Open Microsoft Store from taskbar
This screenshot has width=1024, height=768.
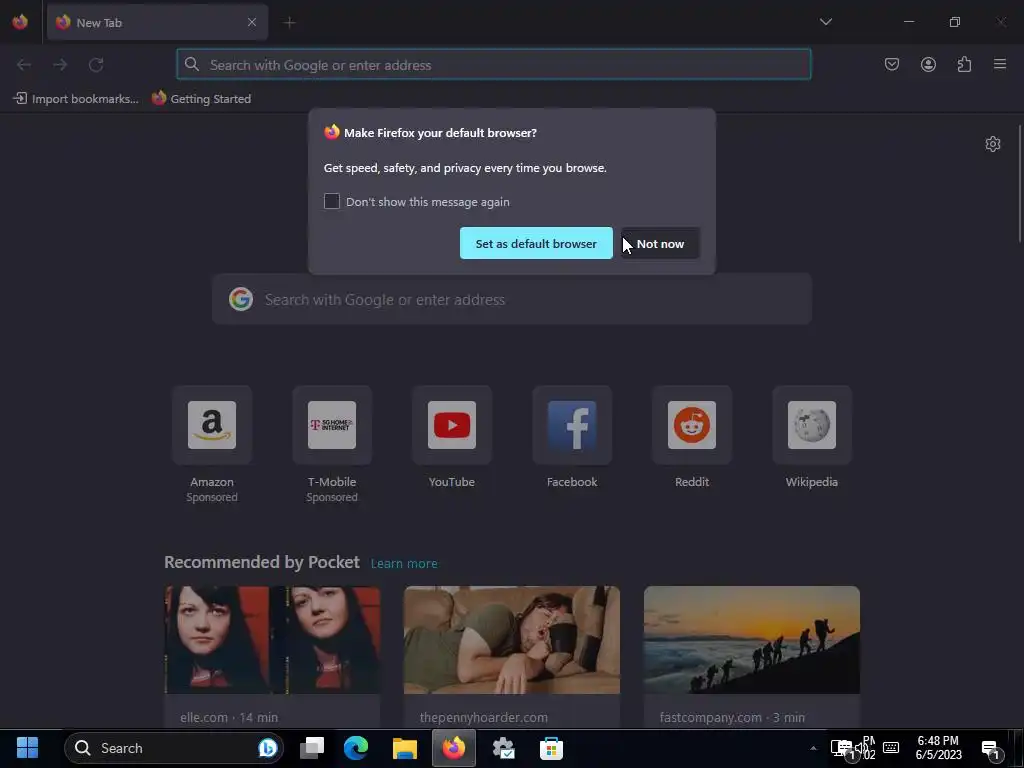click(552, 748)
